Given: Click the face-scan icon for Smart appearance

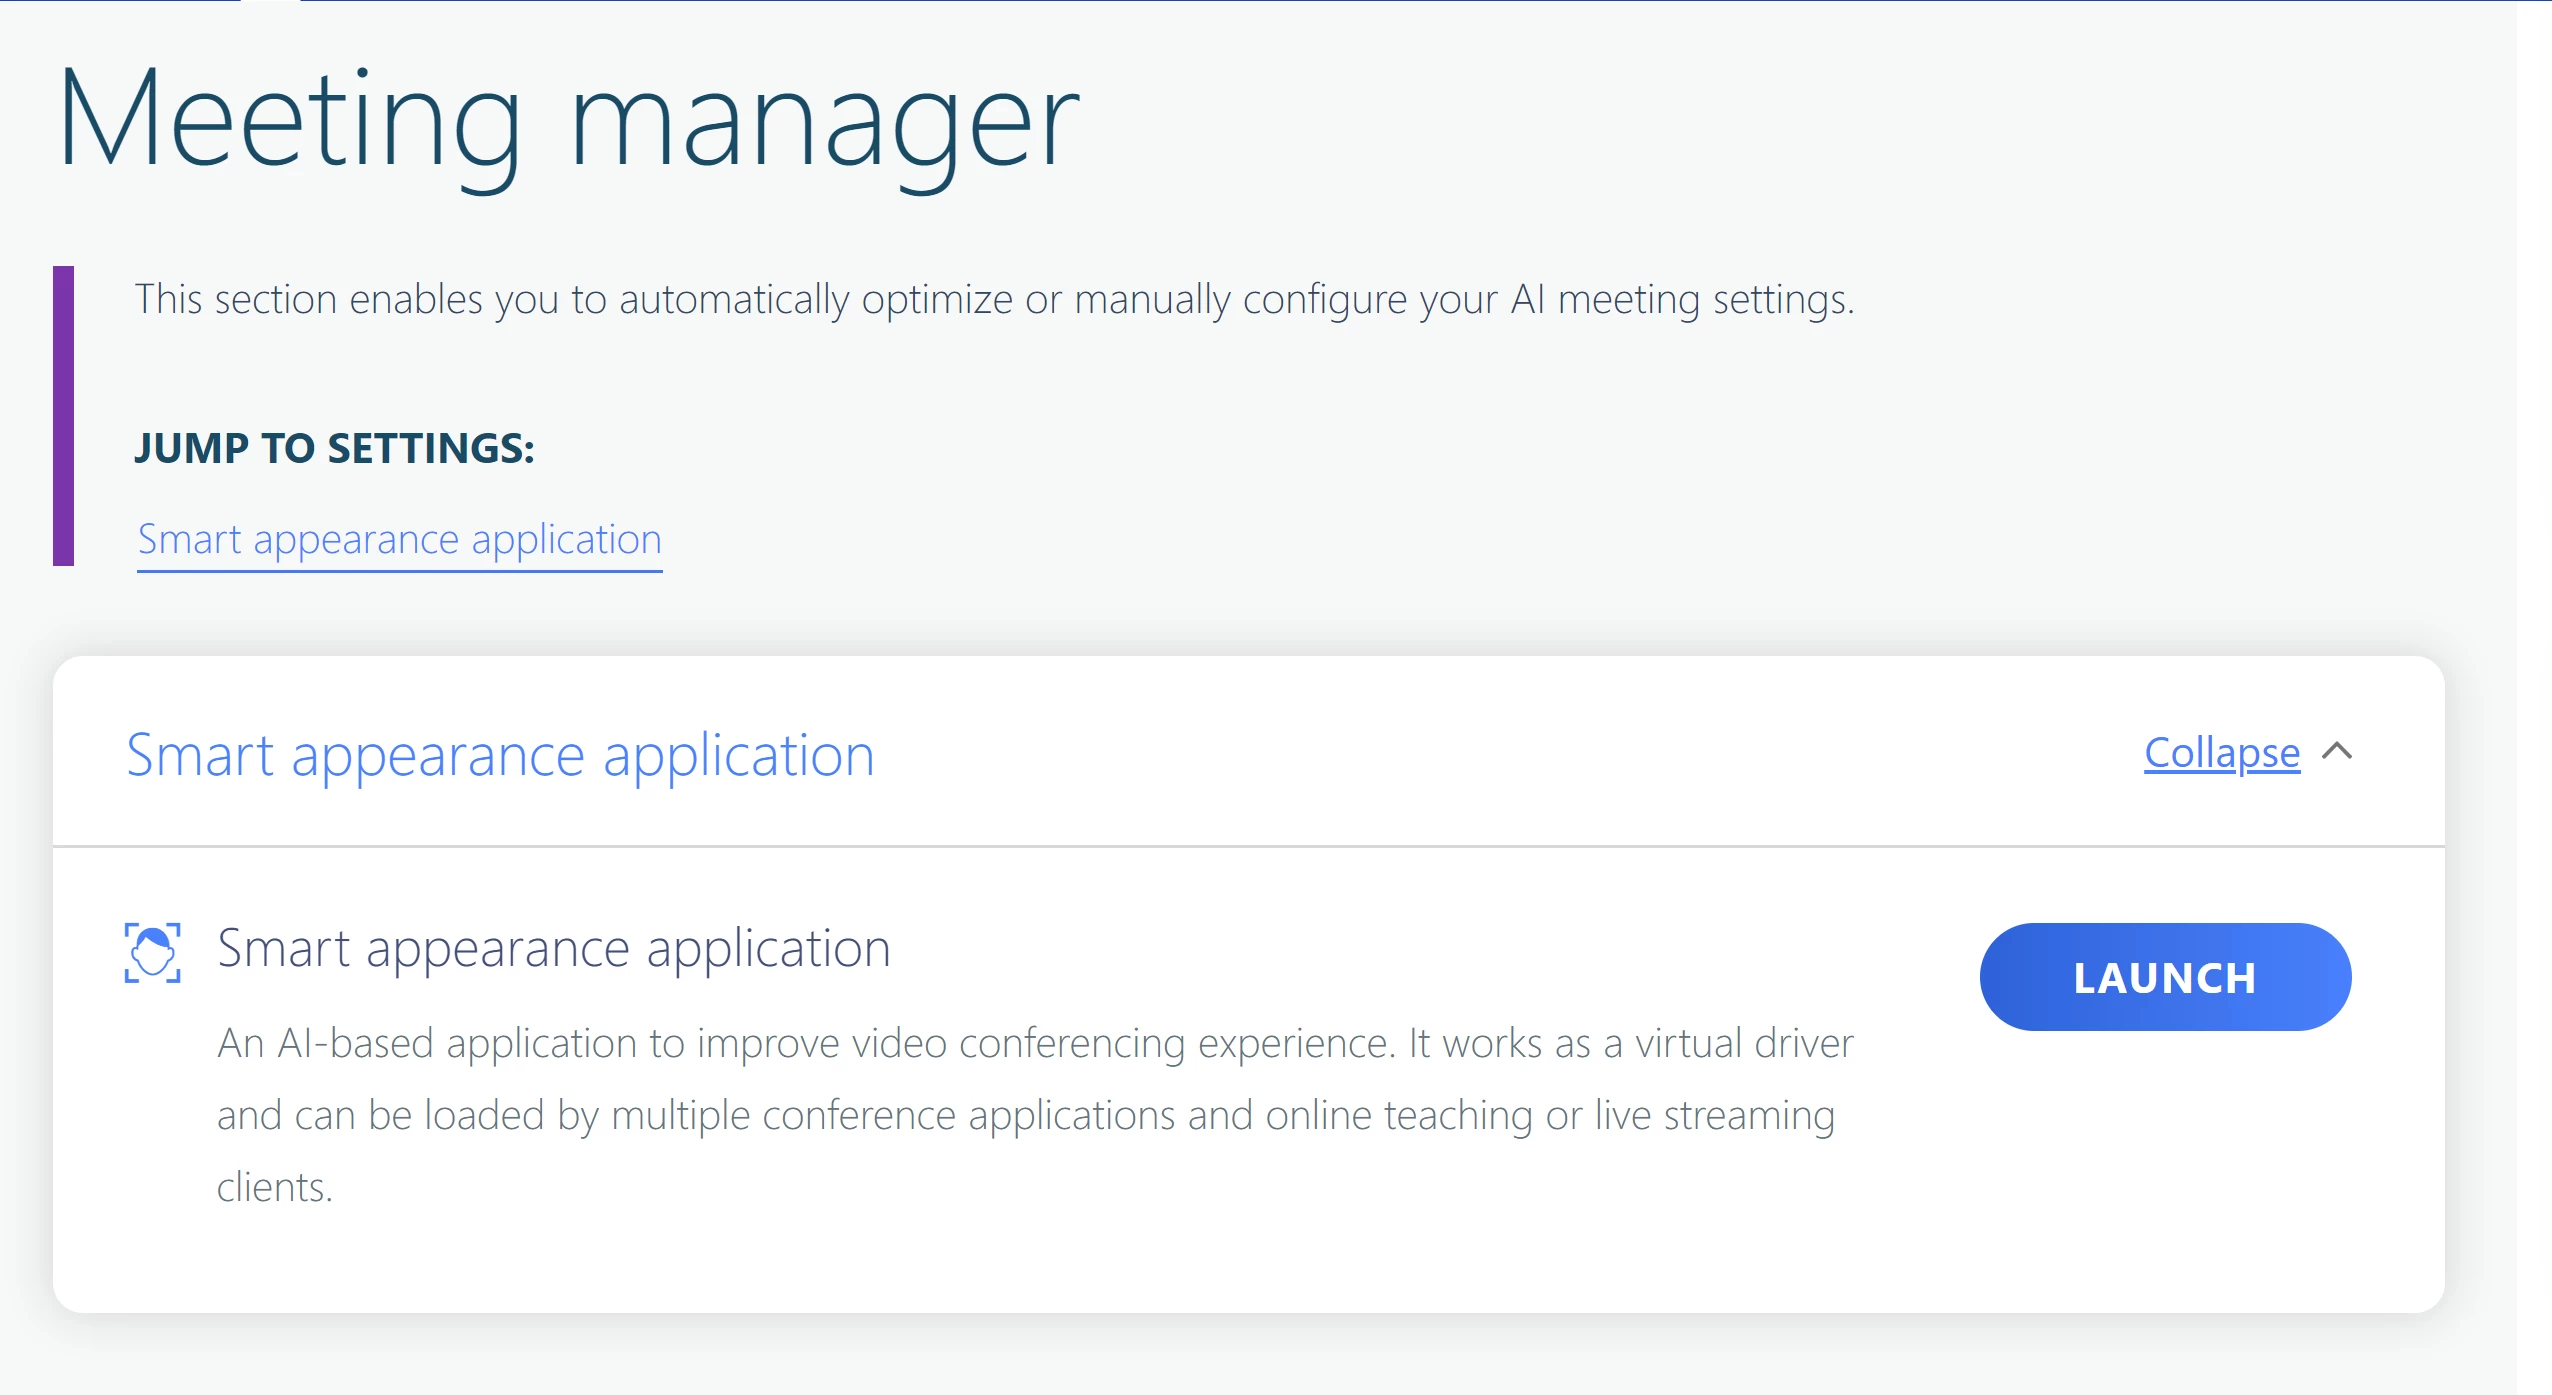Looking at the screenshot, I should coord(152,952).
